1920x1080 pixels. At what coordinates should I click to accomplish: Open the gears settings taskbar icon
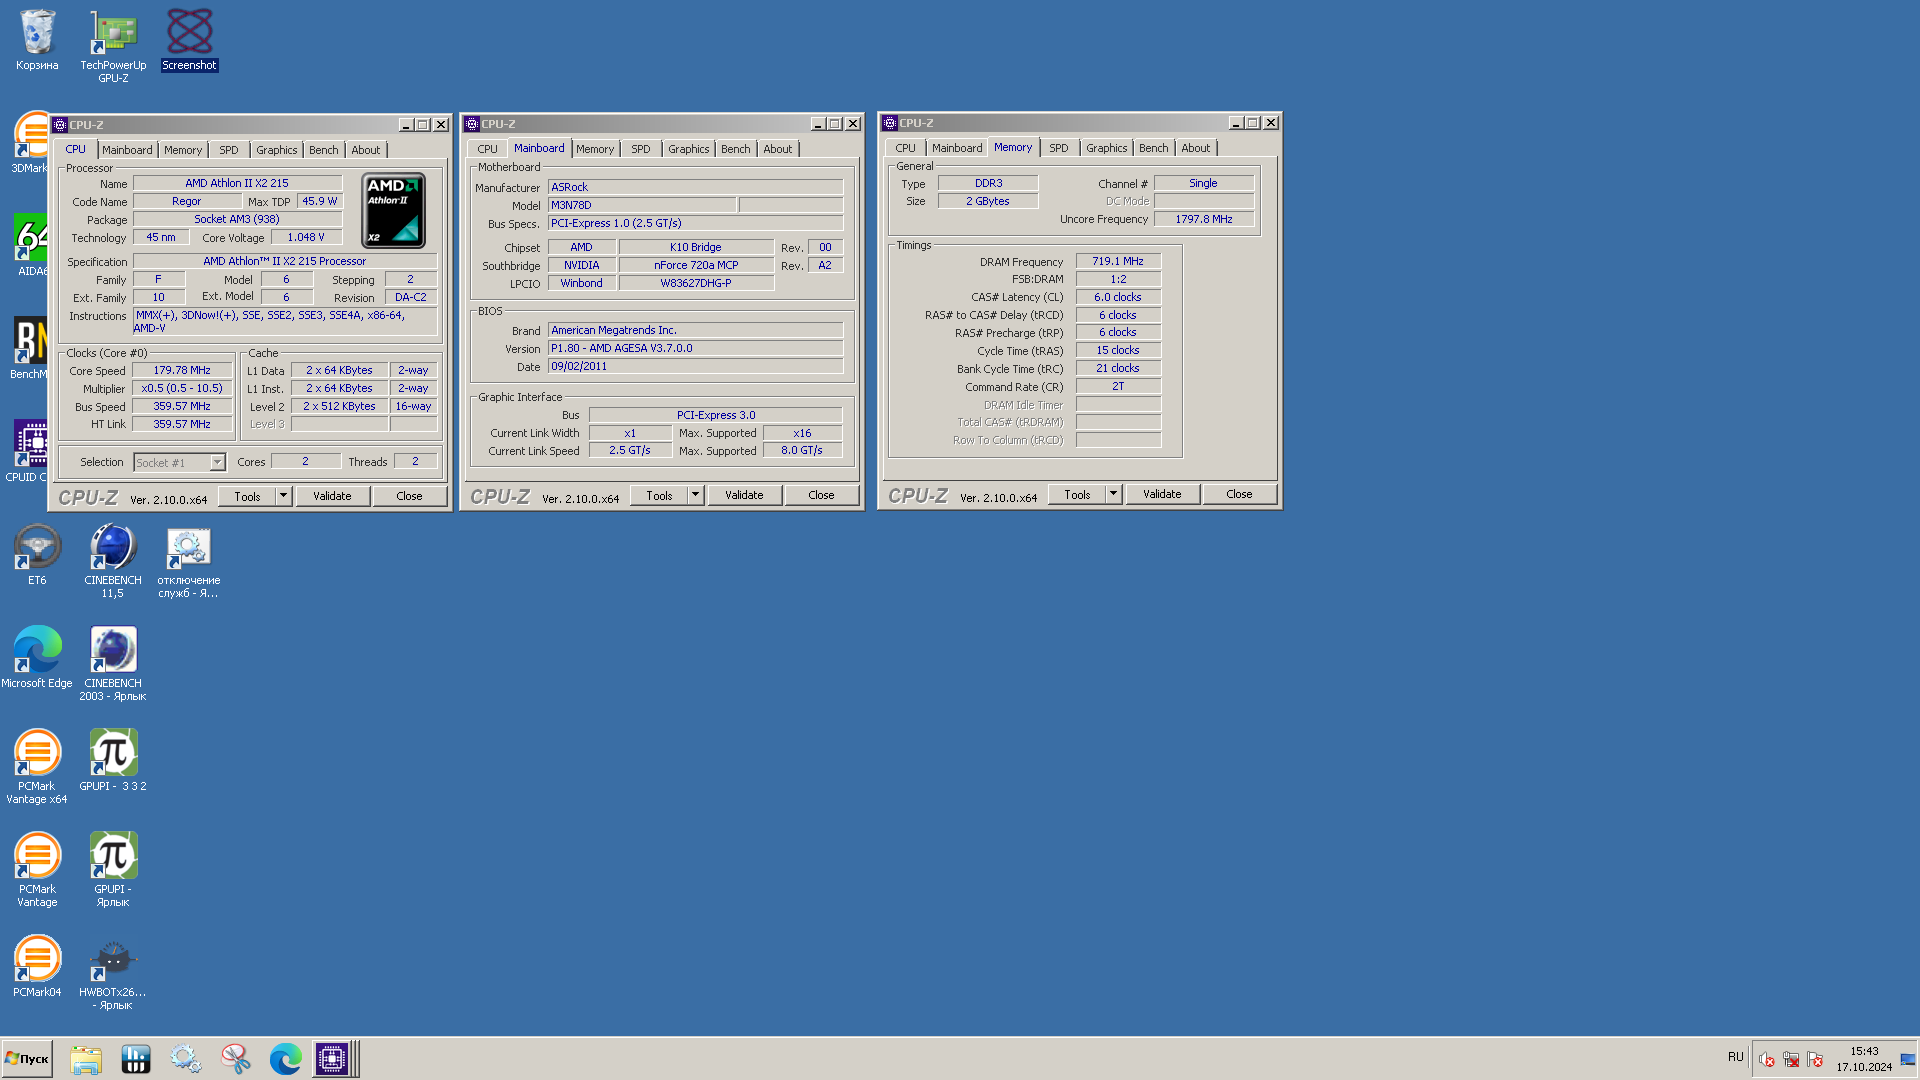pos(186,1058)
